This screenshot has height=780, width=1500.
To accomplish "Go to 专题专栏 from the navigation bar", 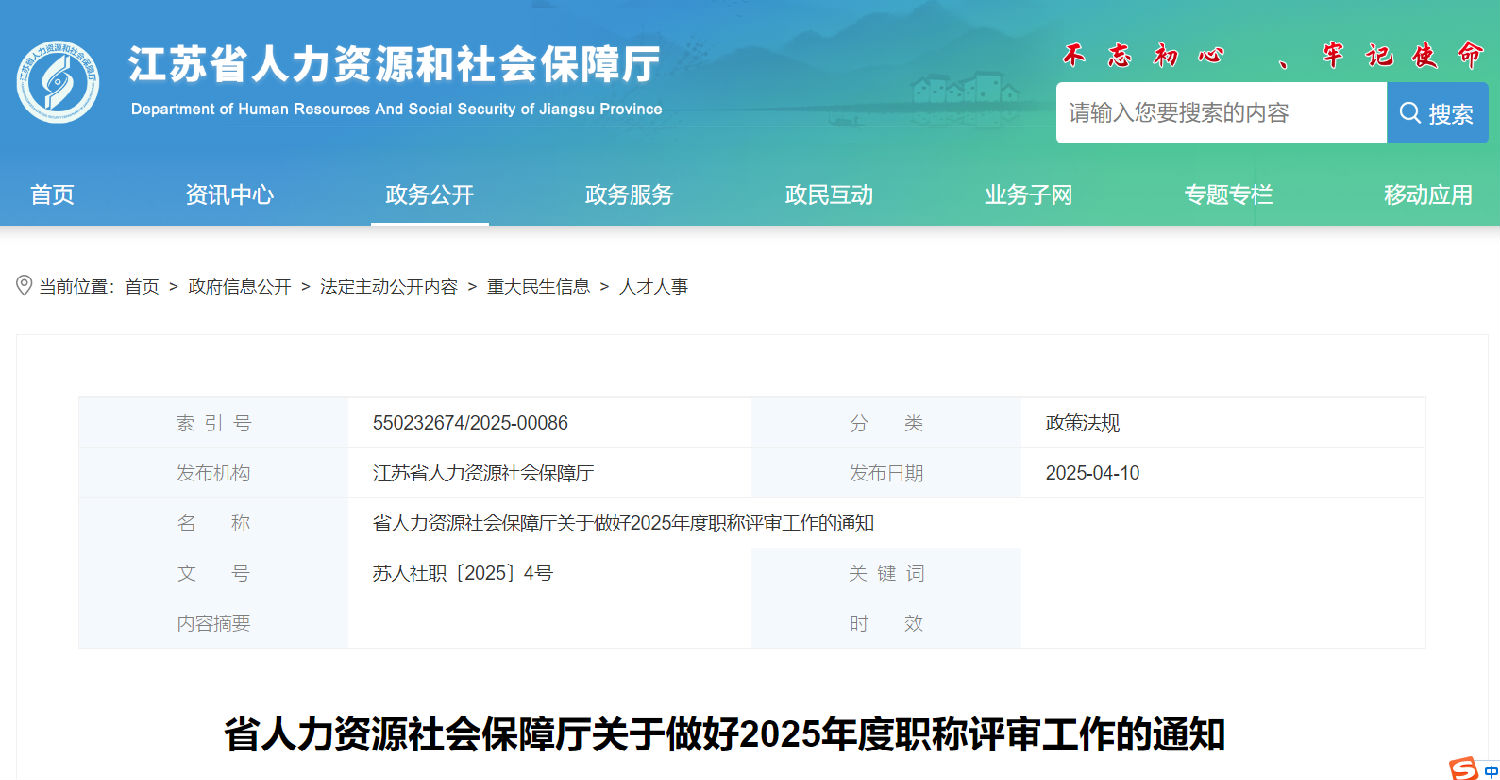I will point(1228,195).
